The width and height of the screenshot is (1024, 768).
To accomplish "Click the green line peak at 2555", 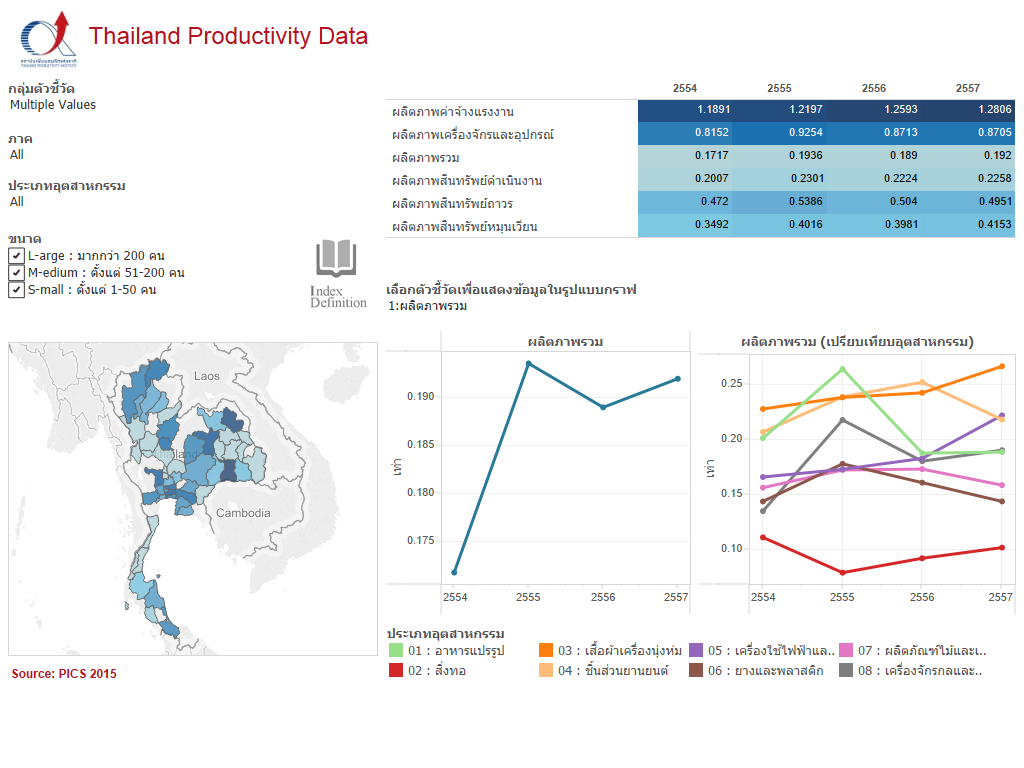I will [x=842, y=369].
